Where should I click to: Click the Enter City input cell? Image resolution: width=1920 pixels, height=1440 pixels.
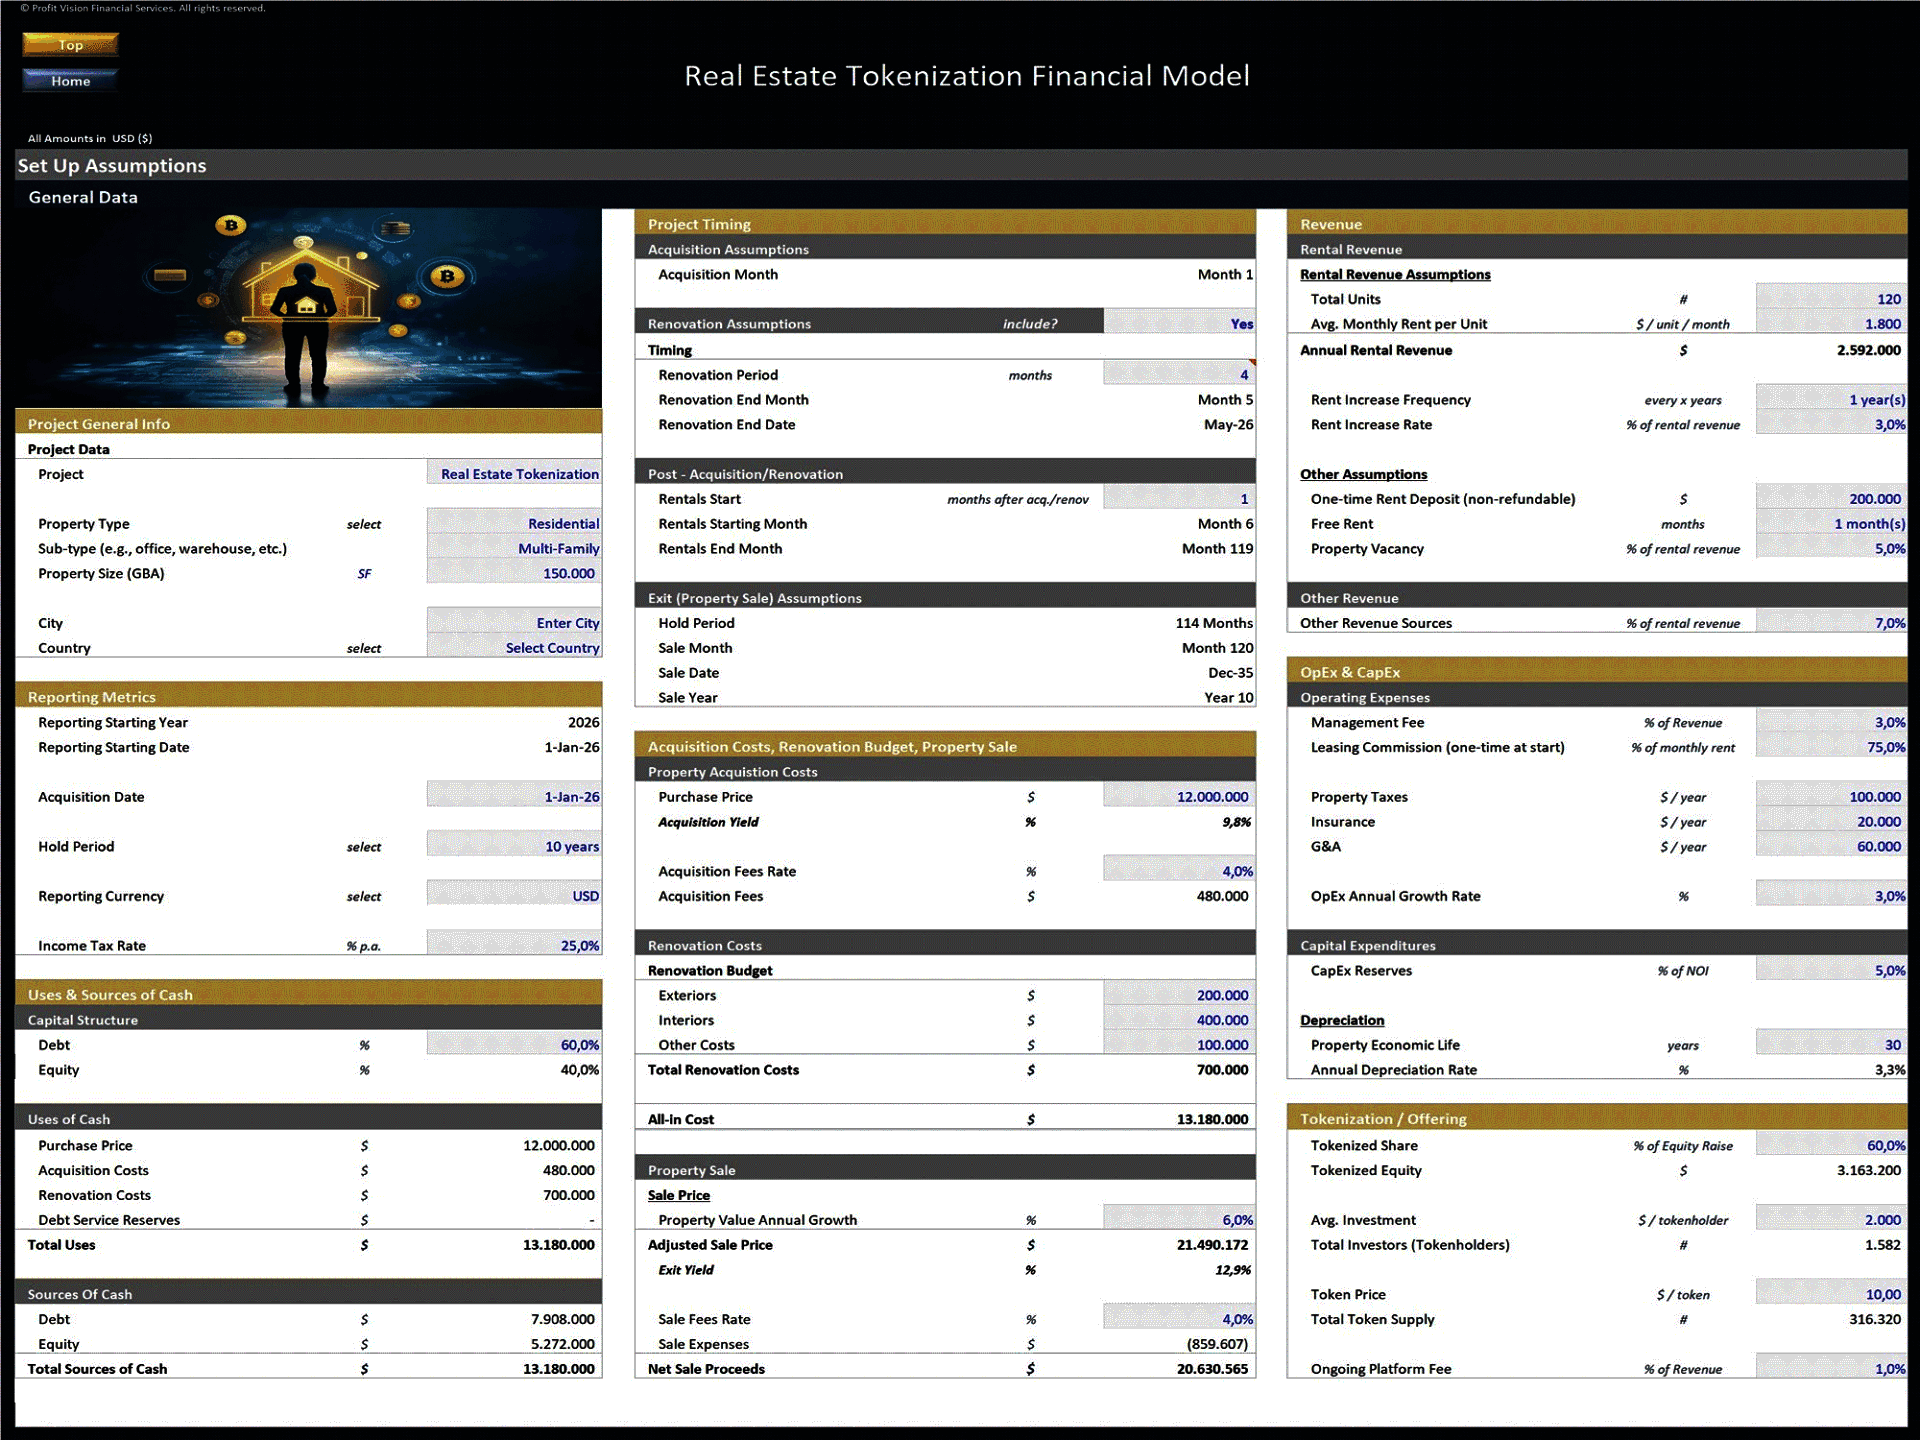(514, 623)
